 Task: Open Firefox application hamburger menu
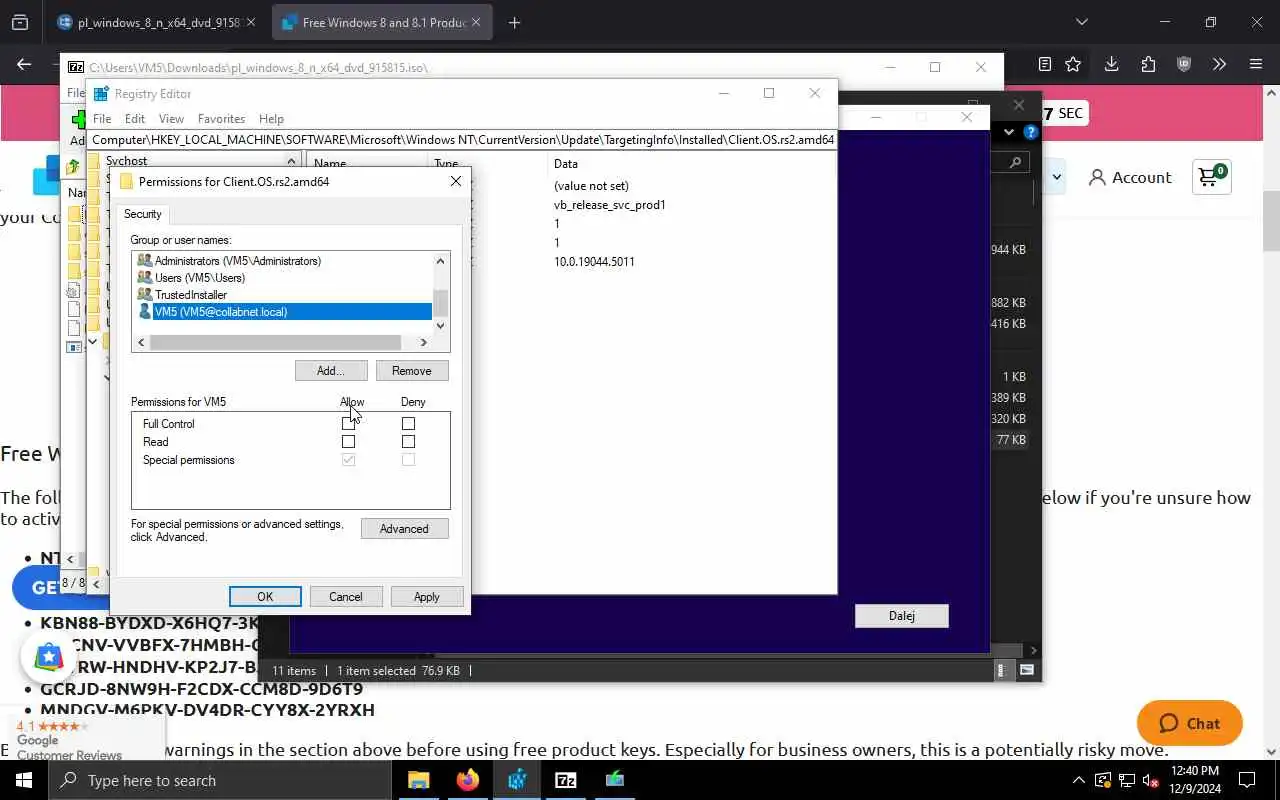pos(1256,64)
